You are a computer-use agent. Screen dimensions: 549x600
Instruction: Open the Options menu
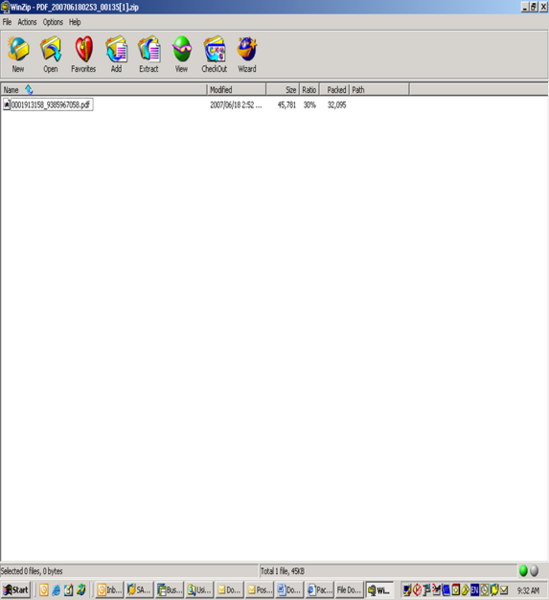[53, 22]
